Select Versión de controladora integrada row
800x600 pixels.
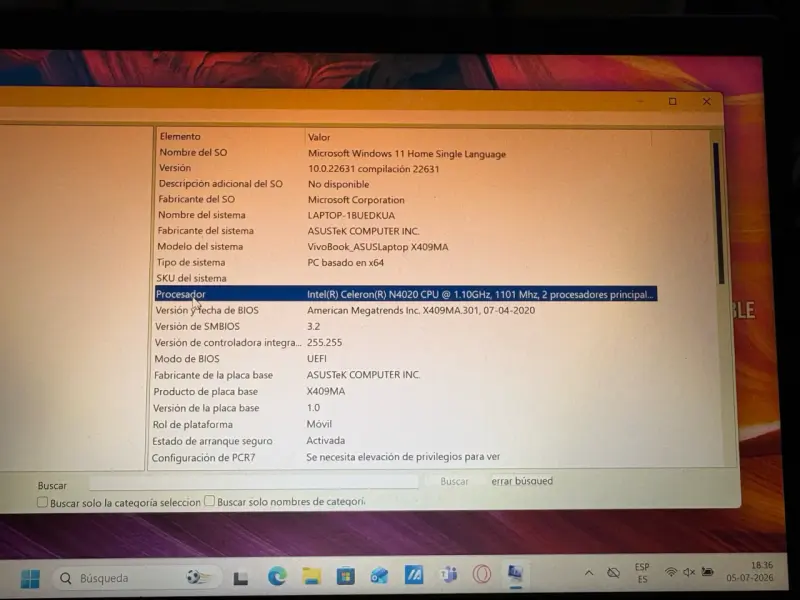click(406, 342)
